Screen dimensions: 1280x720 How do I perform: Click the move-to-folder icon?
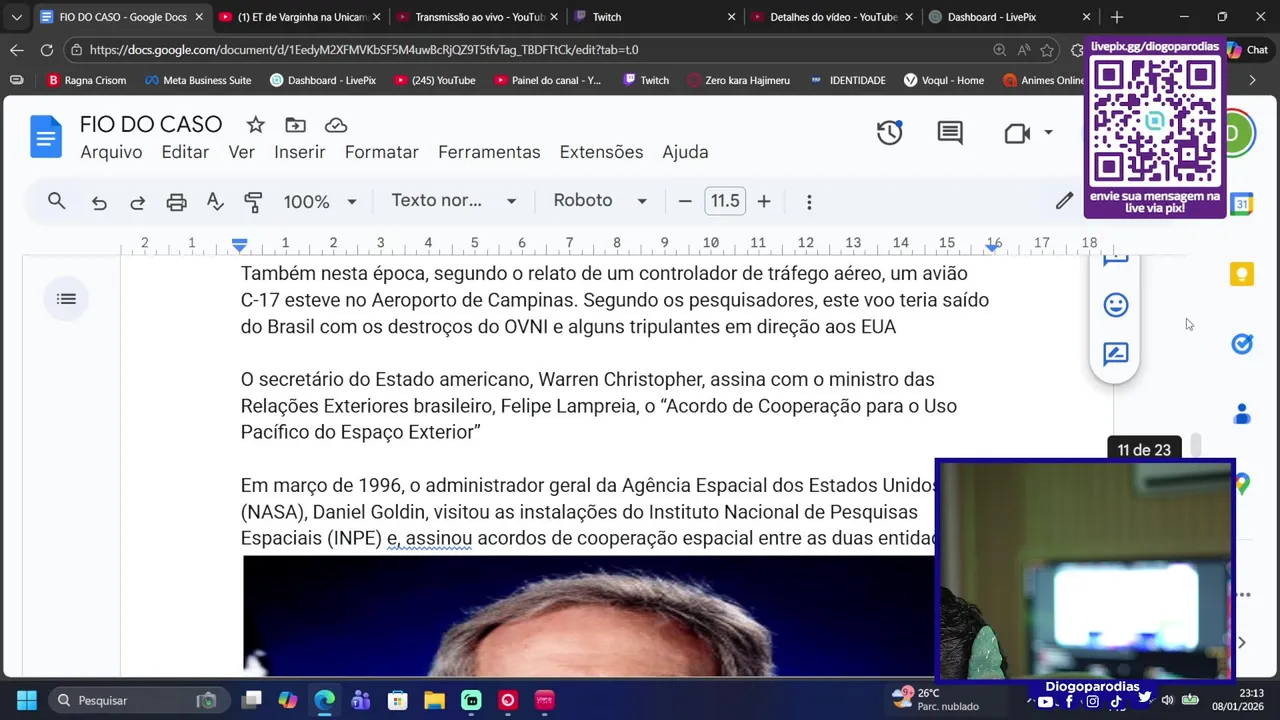pos(295,125)
